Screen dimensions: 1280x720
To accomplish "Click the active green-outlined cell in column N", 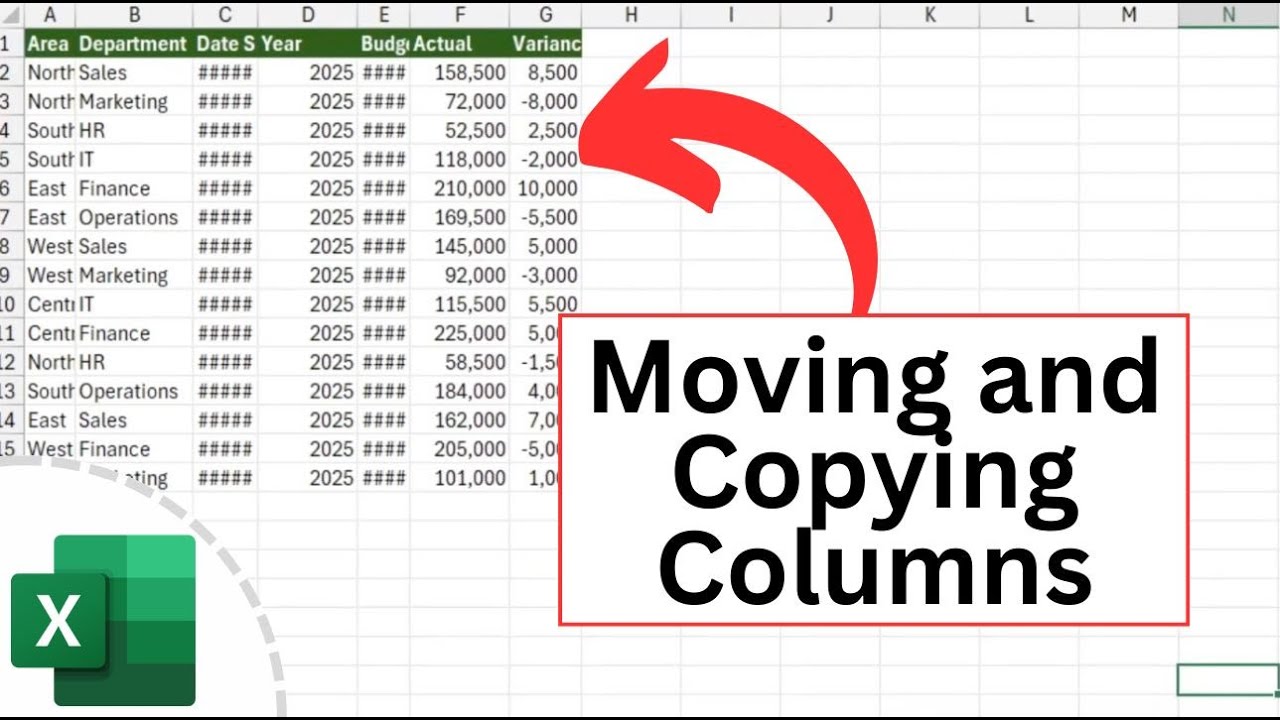I will 1229,679.
